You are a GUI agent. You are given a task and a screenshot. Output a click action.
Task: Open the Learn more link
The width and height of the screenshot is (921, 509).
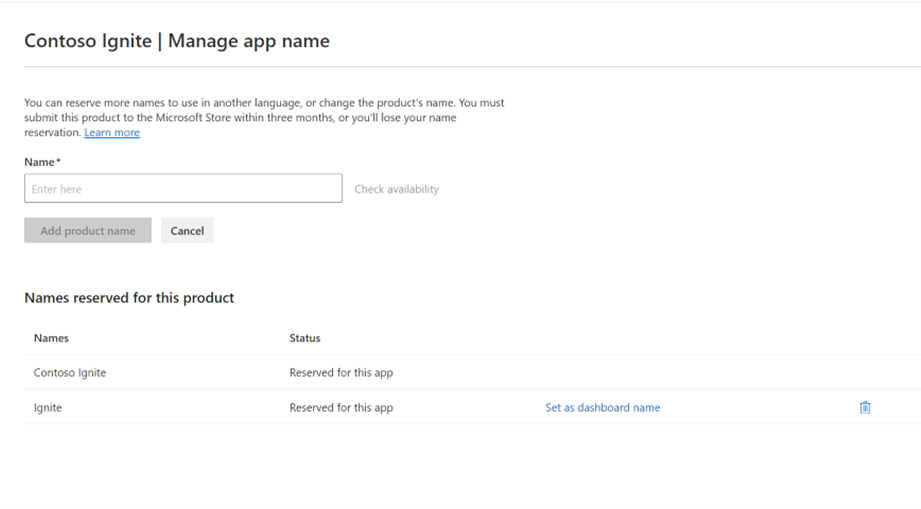coord(112,133)
